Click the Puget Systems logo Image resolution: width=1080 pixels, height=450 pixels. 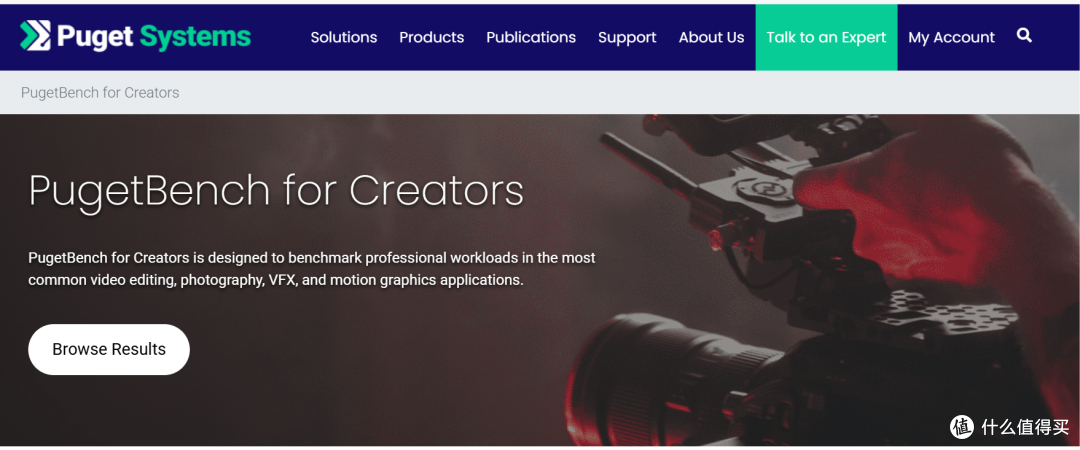[135, 37]
